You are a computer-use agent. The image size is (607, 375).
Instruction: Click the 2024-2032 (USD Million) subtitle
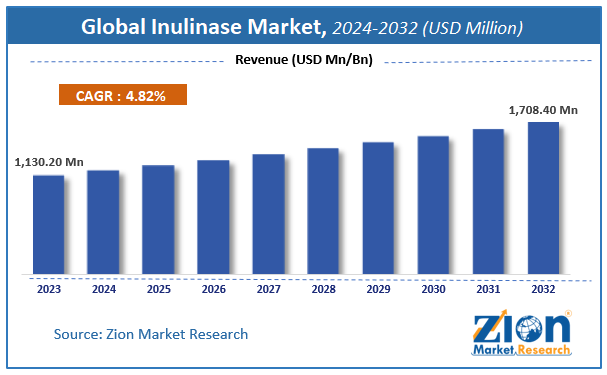click(427, 28)
